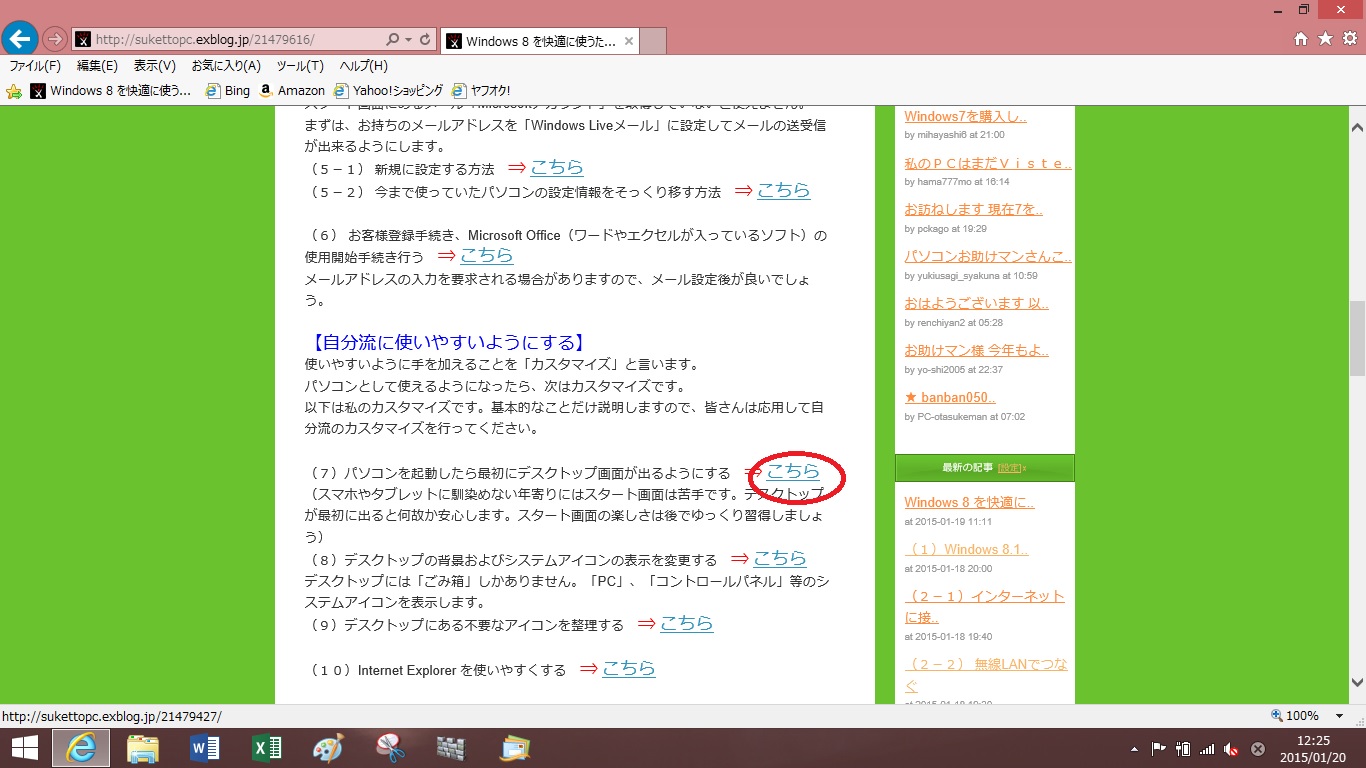Open the ヤフオク! favorites bookmark

point(482,91)
